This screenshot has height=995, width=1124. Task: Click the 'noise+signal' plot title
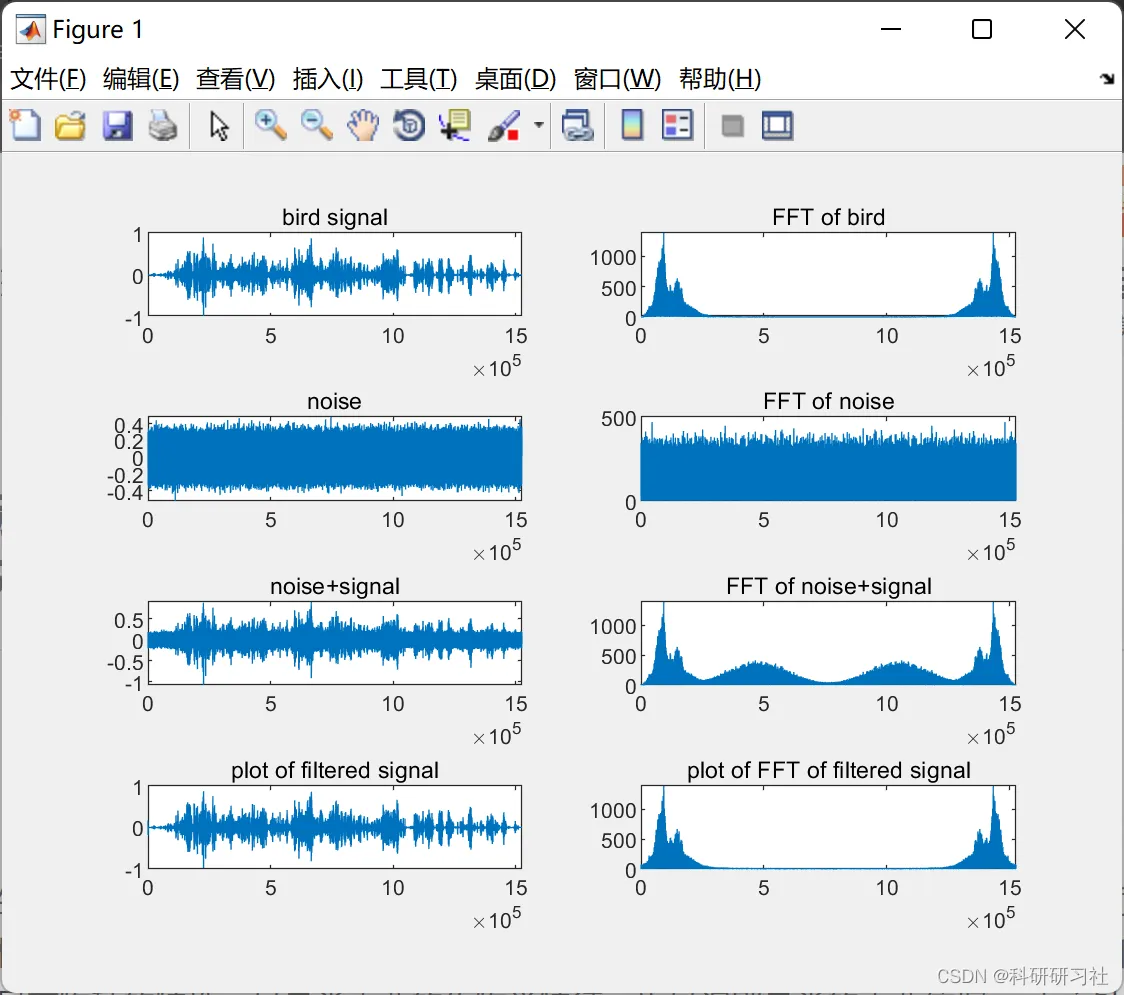pos(335,586)
